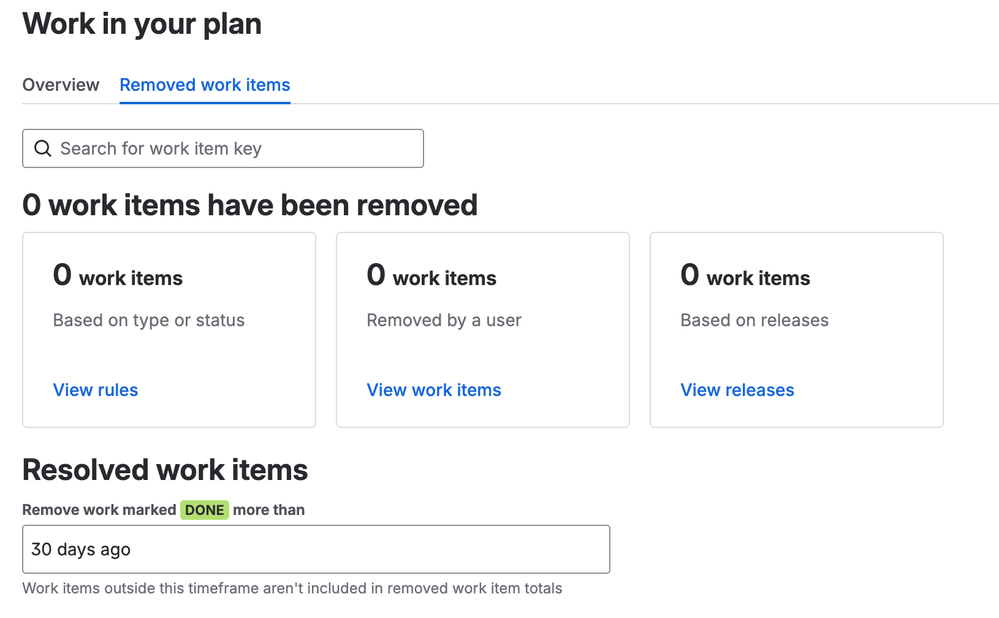The height and width of the screenshot is (618, 999).
Task: Click the 0 count on removed by user card
Action: click(x=431, y=277)
